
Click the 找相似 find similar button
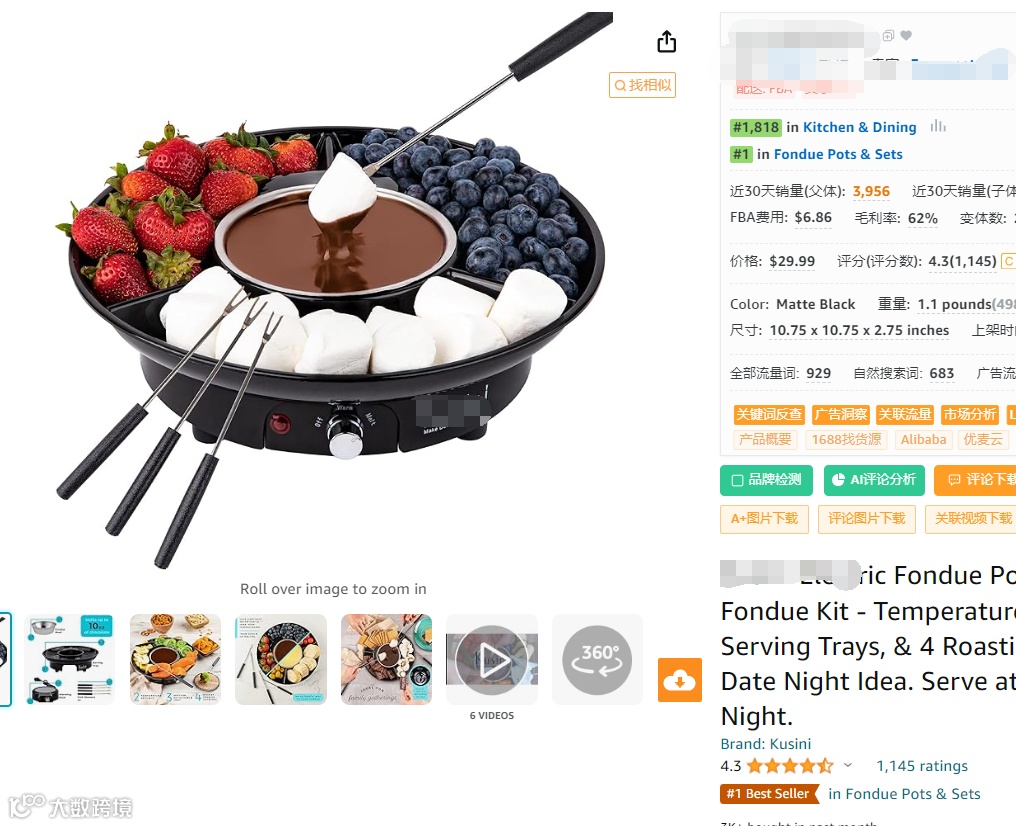click(642, 85)
